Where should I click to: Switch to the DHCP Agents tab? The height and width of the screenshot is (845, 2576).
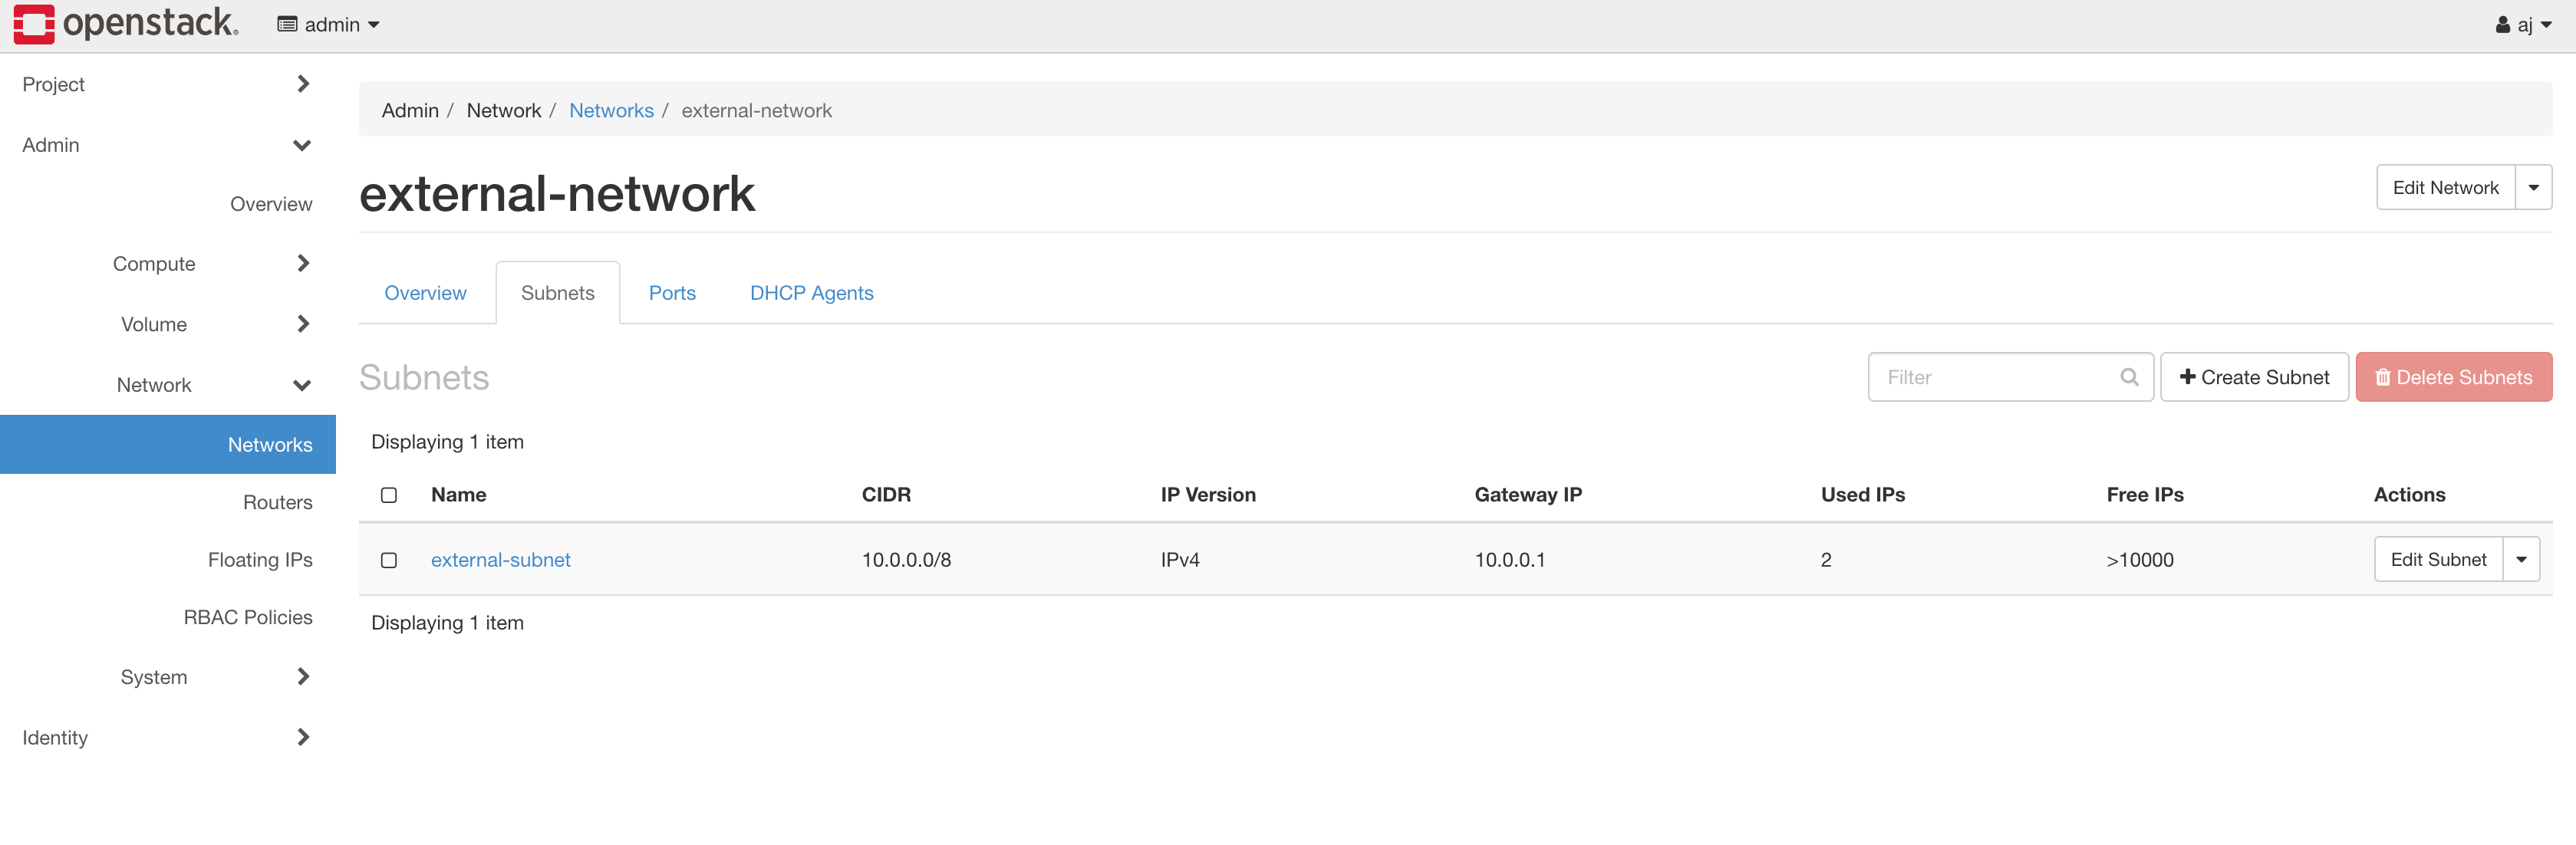coord(811,293)
